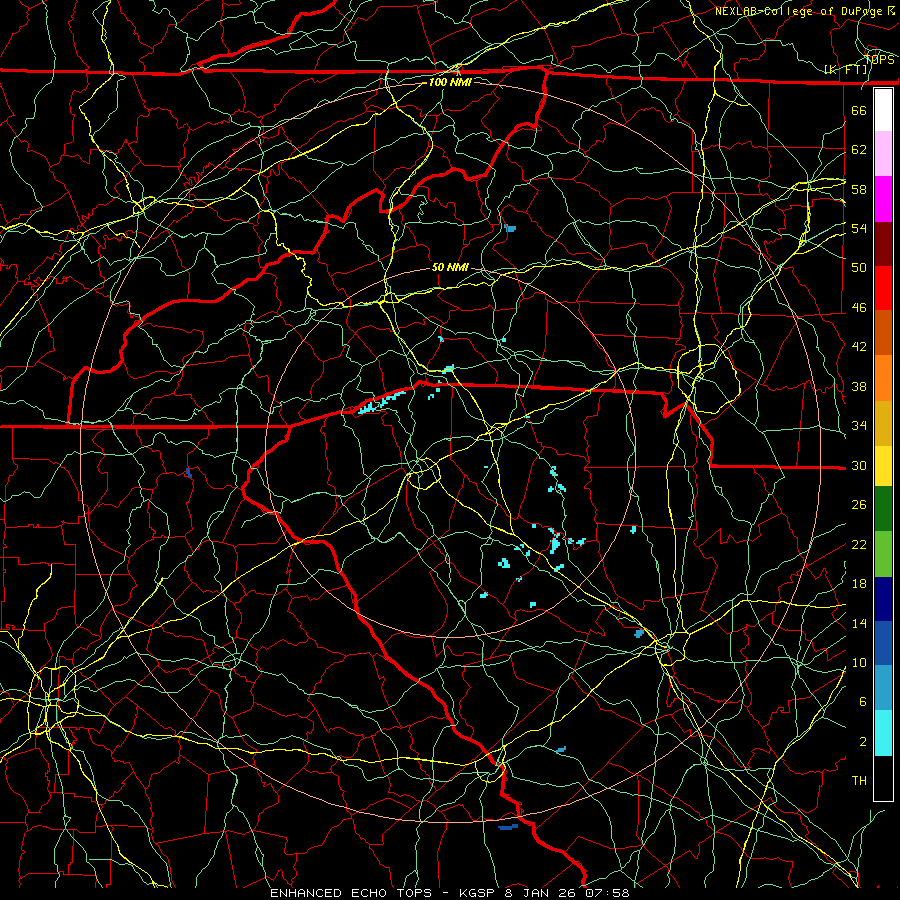
Task: Click the bright red 50 kft legend swatch
Action: pos(883,288)
